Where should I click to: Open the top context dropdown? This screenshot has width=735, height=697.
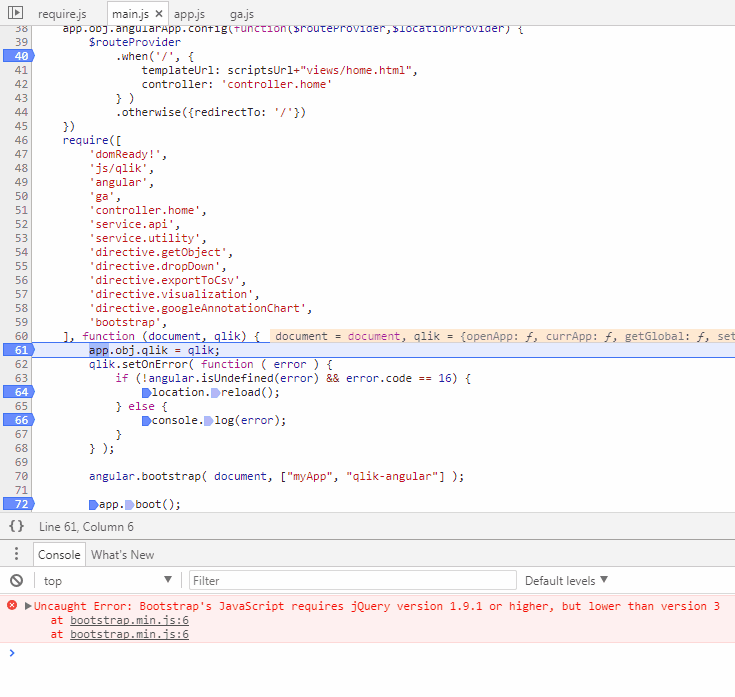pos(108,581)
